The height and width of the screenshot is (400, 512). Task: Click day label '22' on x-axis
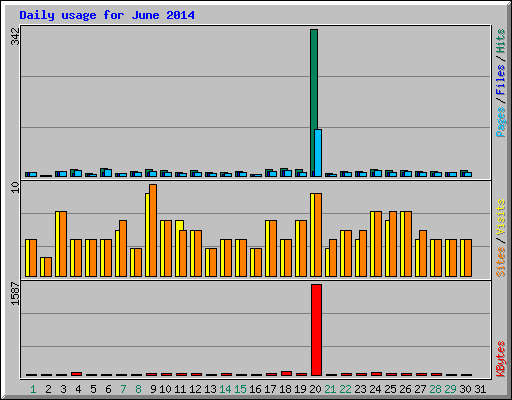tap(345, 389)
